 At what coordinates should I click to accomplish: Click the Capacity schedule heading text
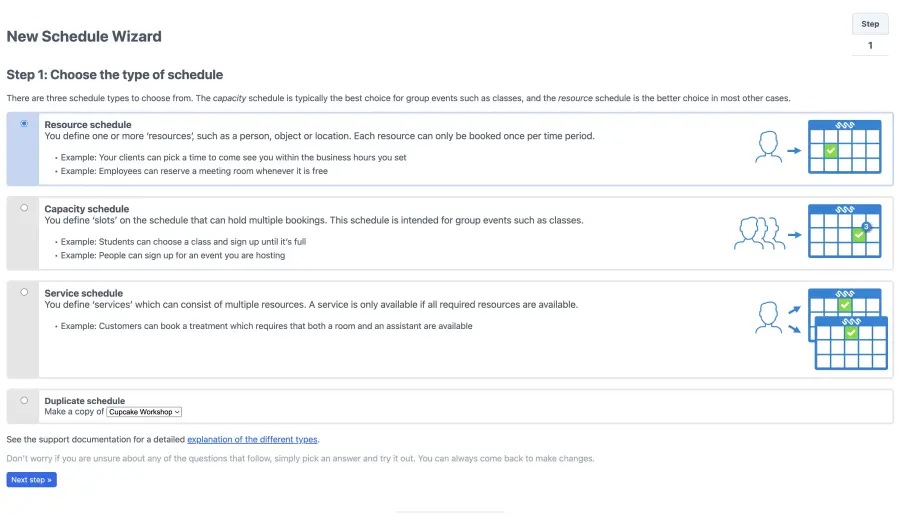tap(87, 209)
